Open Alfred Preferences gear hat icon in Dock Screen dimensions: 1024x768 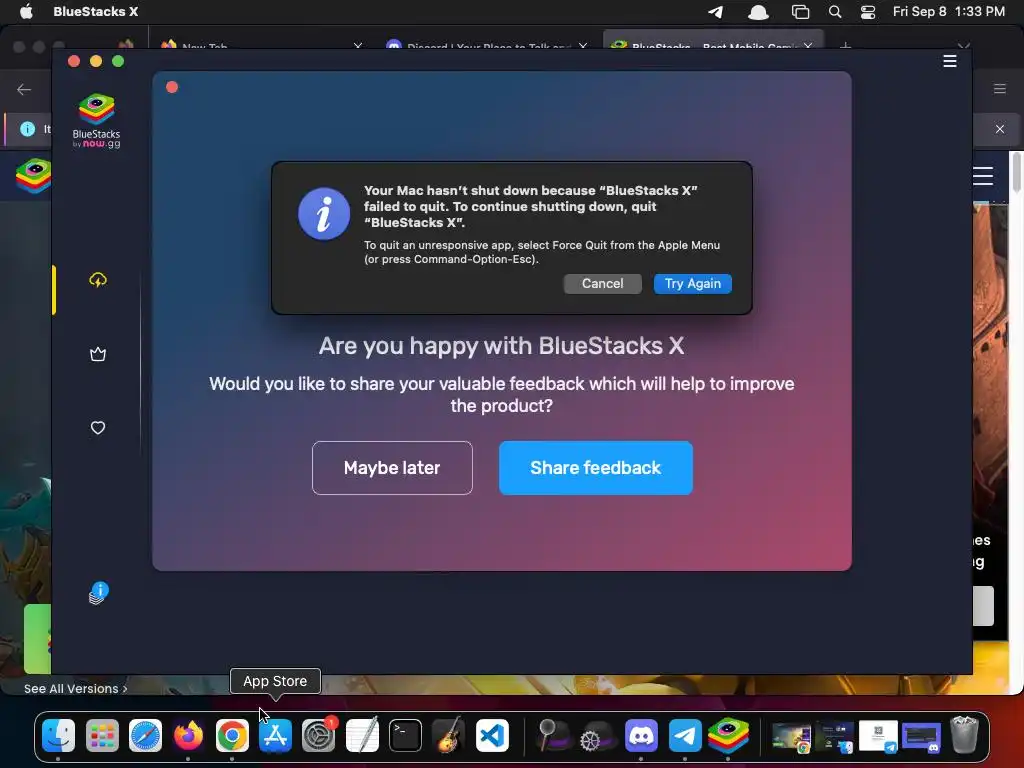pos(596,735)
